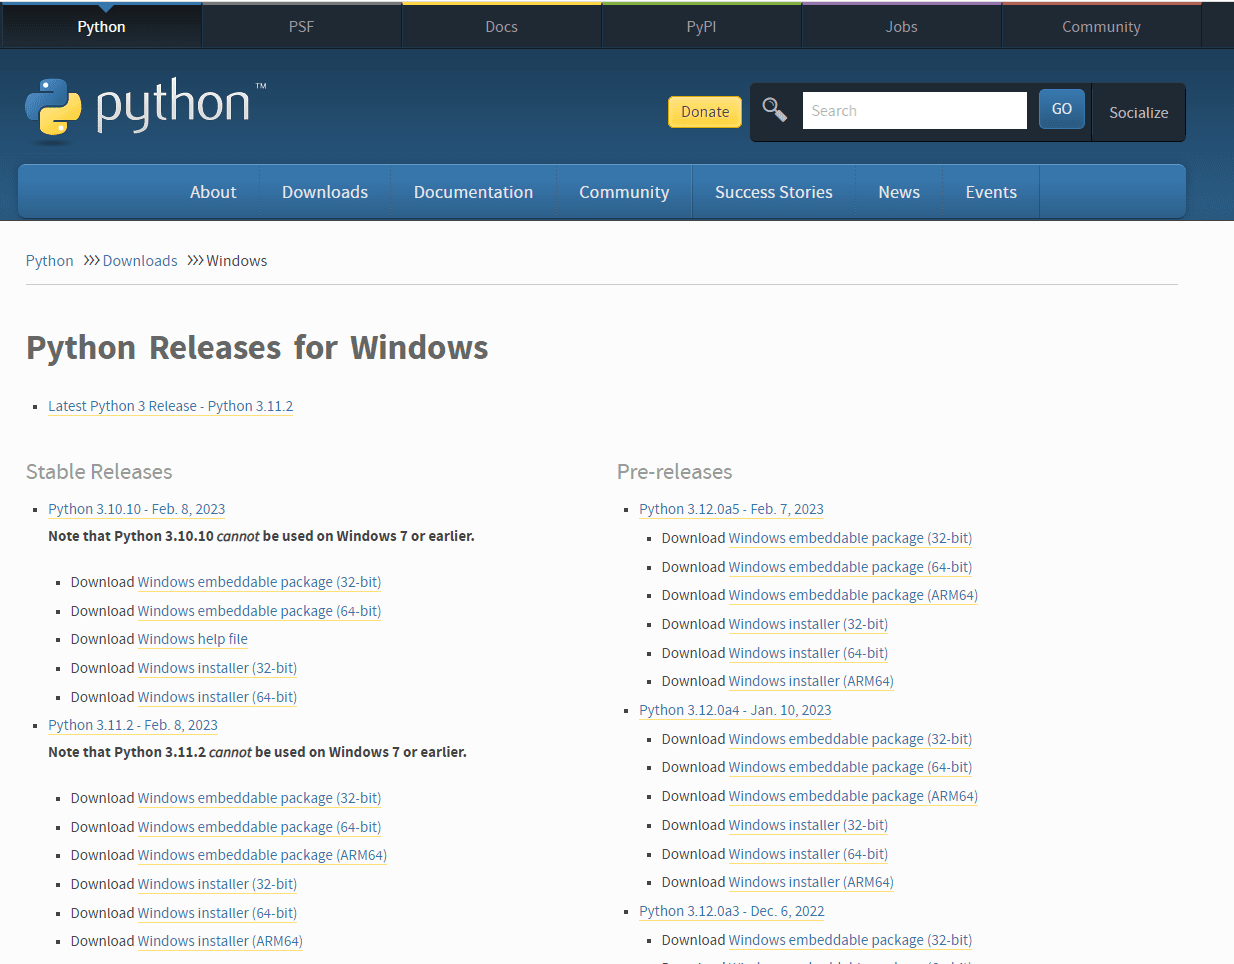Open the Events navigation menu
1234x964 pixels.
991,192
